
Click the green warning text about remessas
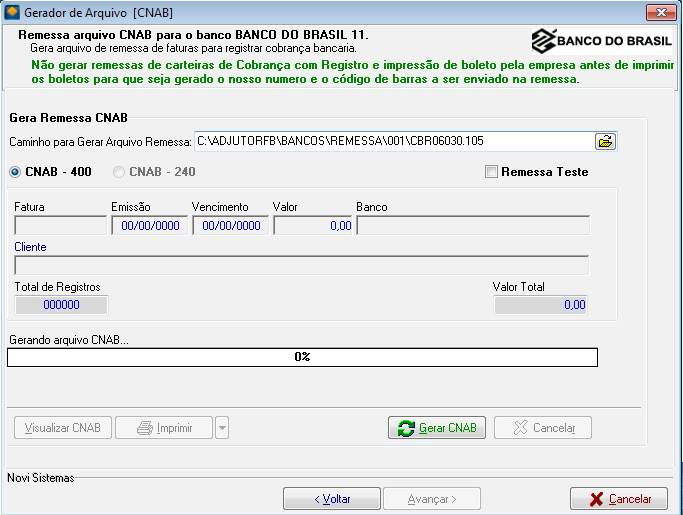click(352, 72)
